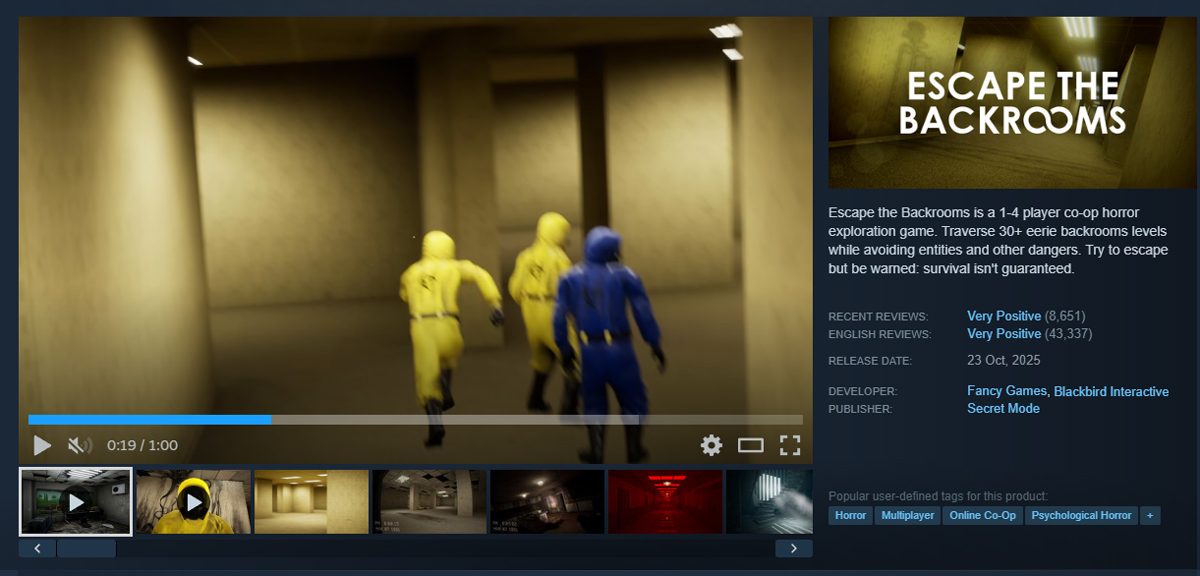Enter fullscreen video mode

coord(790,445)
